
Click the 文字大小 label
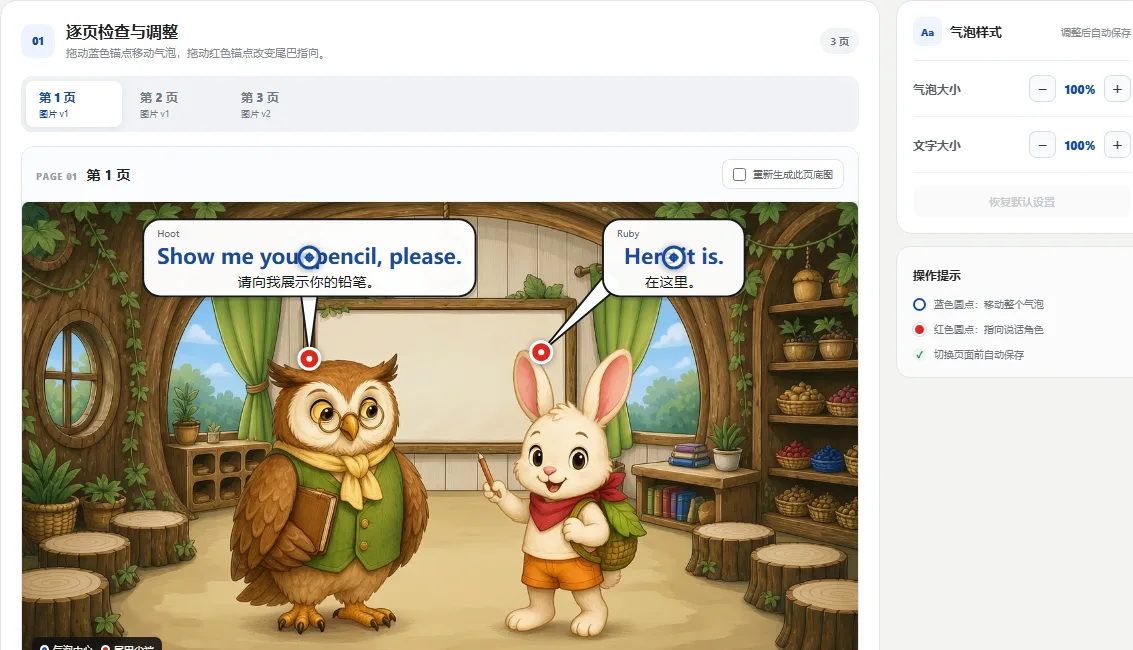pyautogui.click(x=936, y=145)
